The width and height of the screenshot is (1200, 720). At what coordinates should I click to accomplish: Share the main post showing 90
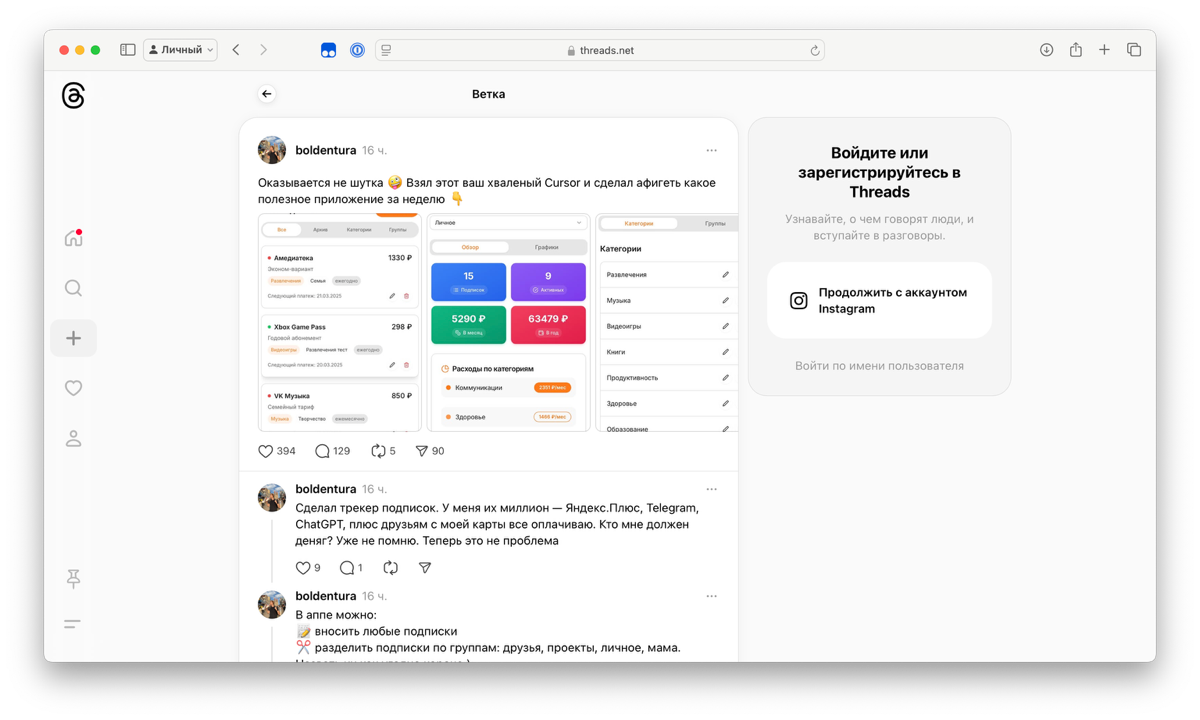tap(430, 451)
